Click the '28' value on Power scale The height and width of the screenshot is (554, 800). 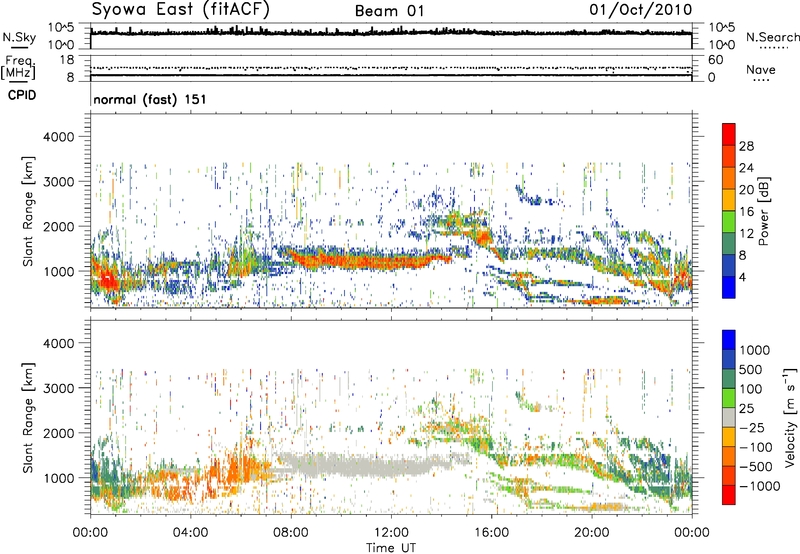[746, 146]
